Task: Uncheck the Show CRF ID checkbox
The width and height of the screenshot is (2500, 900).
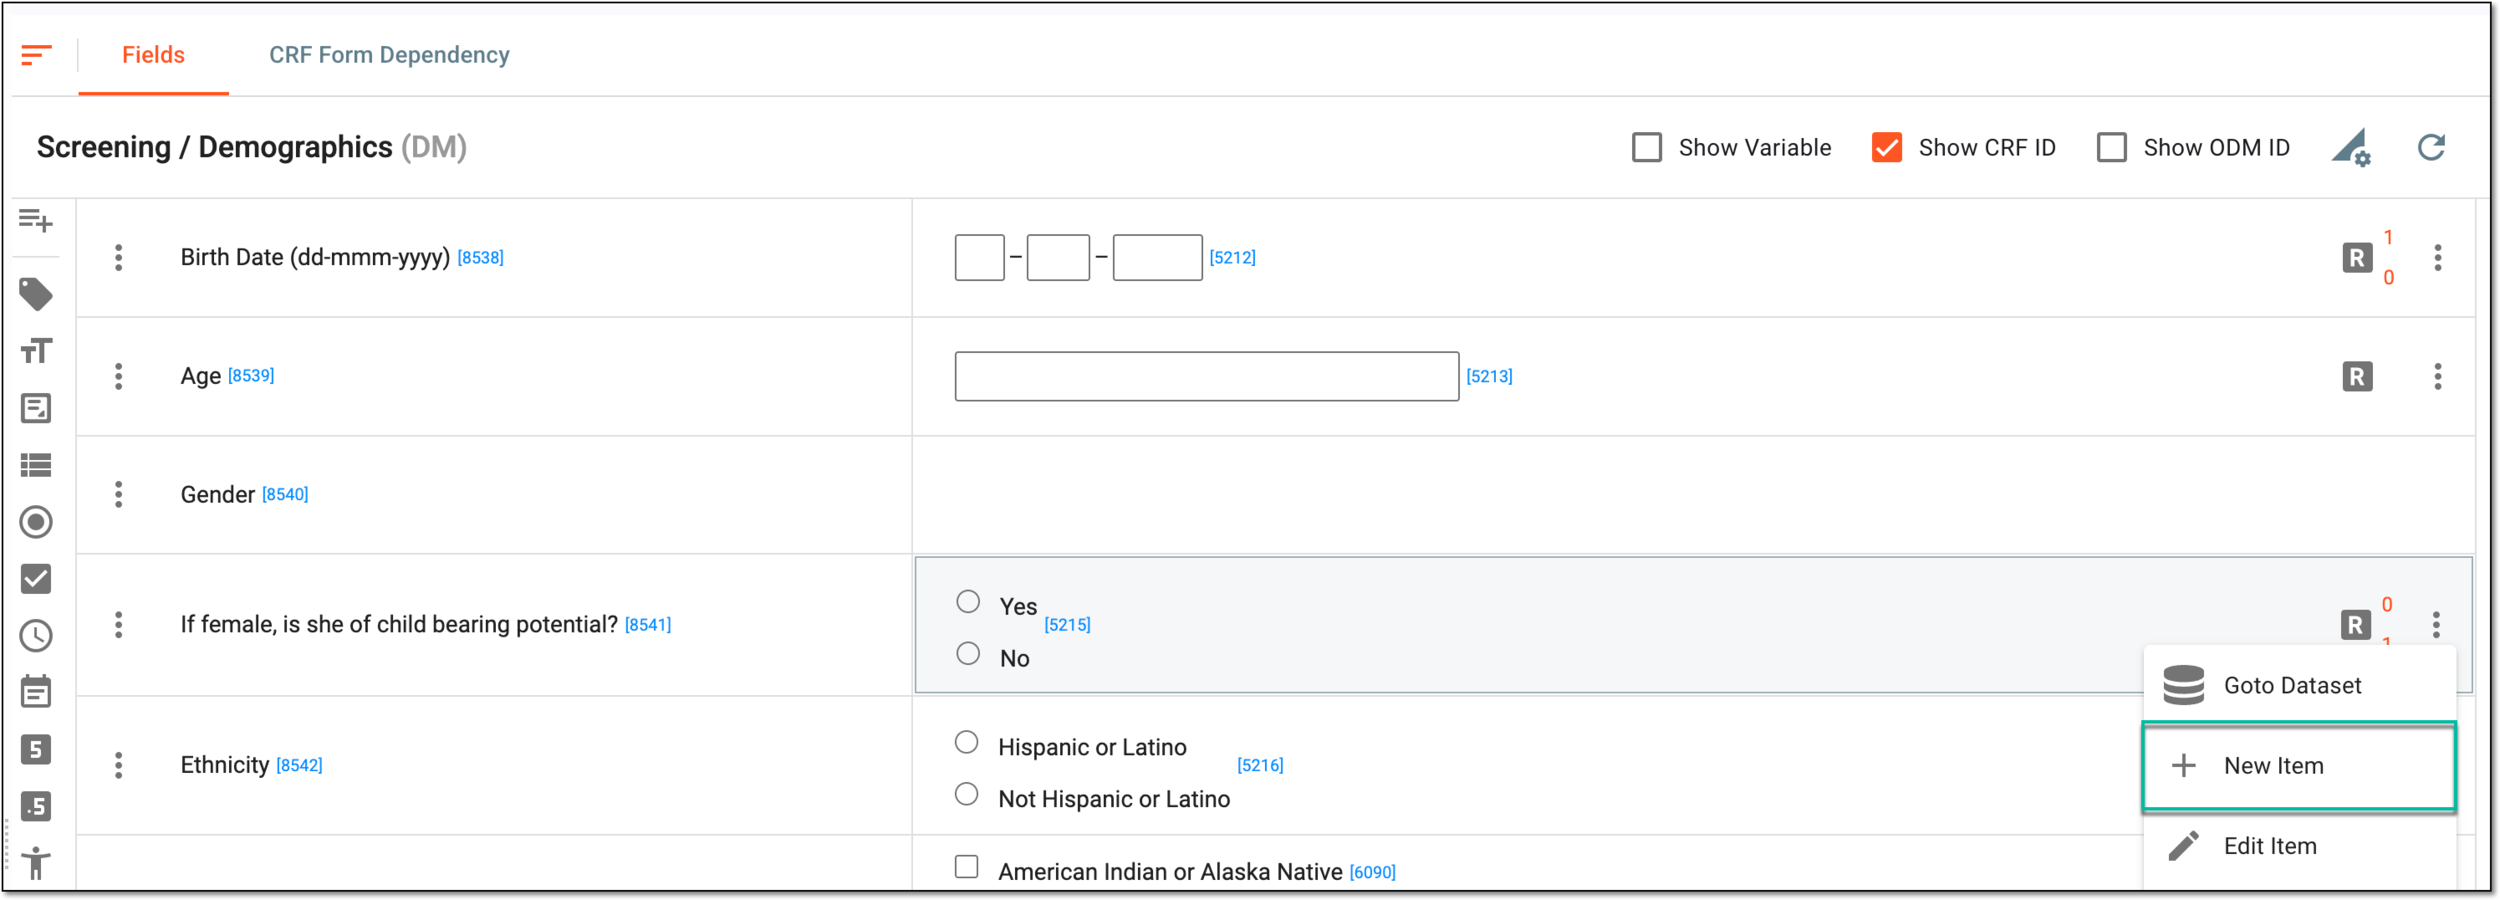Action: point(1886,148)
